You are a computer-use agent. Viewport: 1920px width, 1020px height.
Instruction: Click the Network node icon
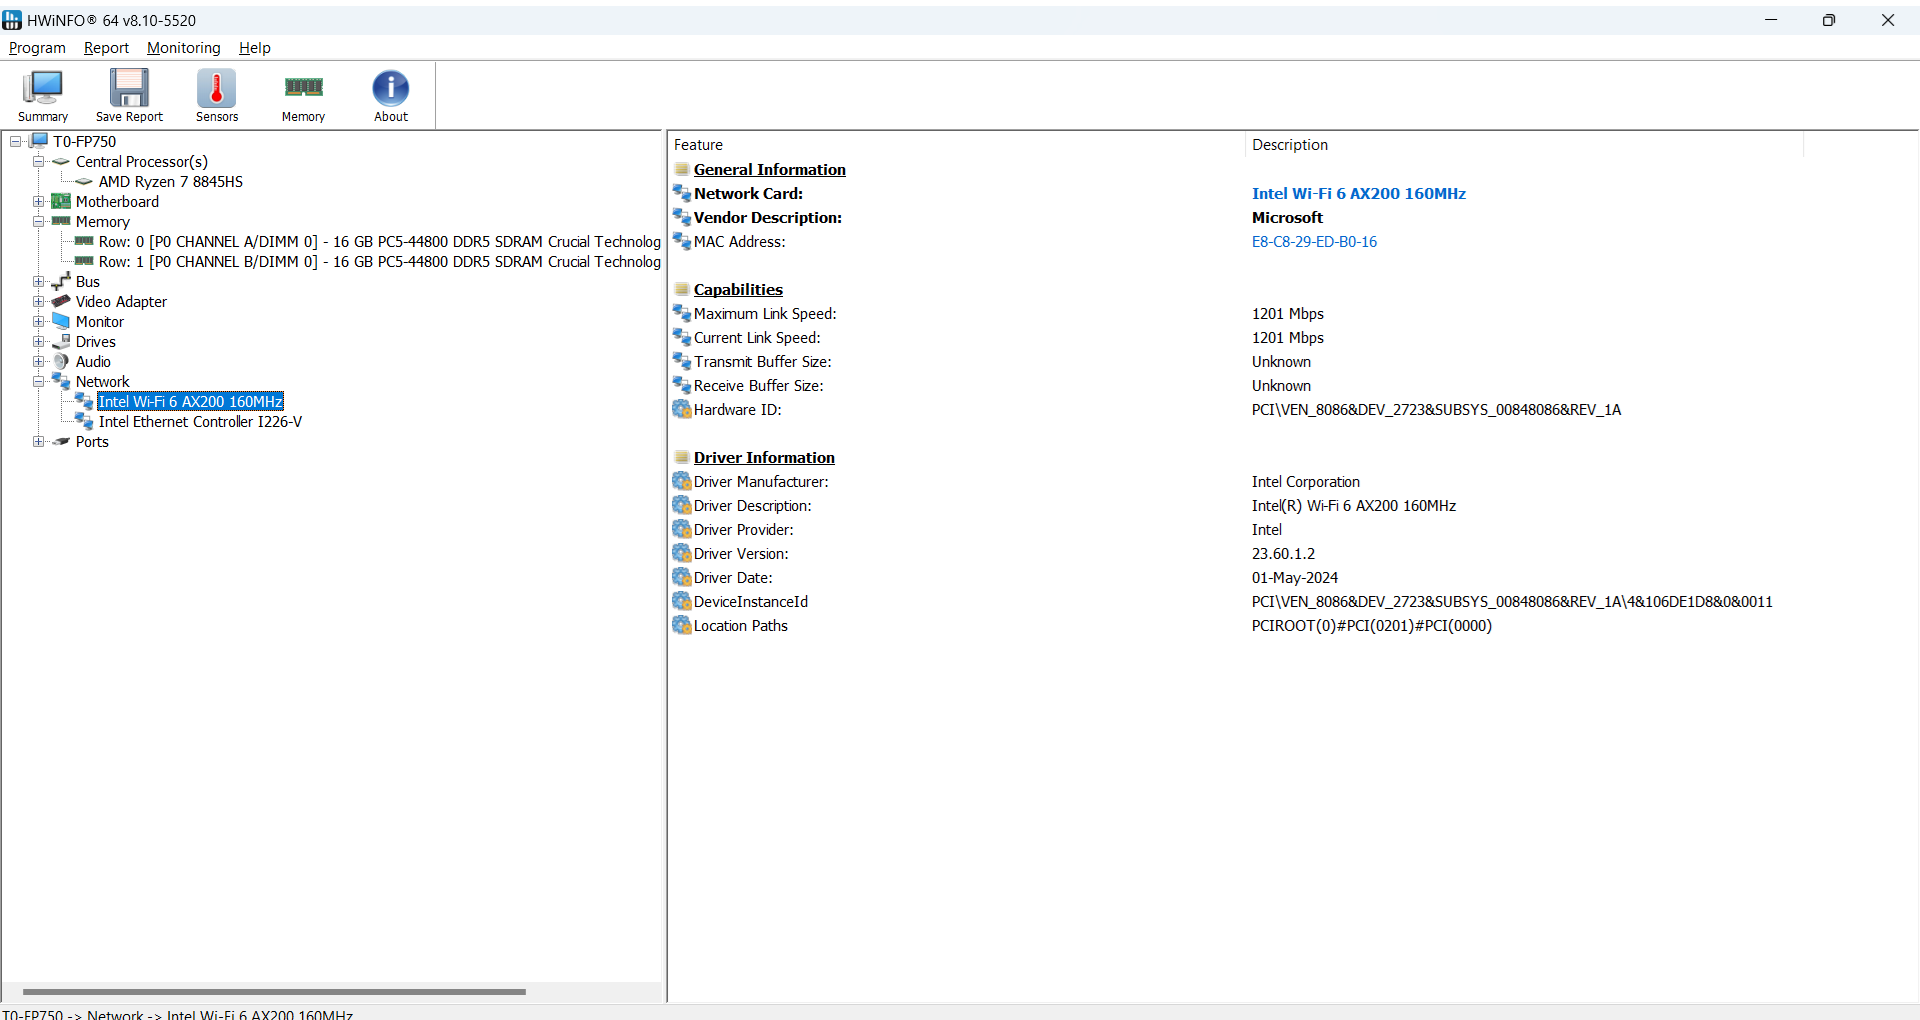(61, 381)
